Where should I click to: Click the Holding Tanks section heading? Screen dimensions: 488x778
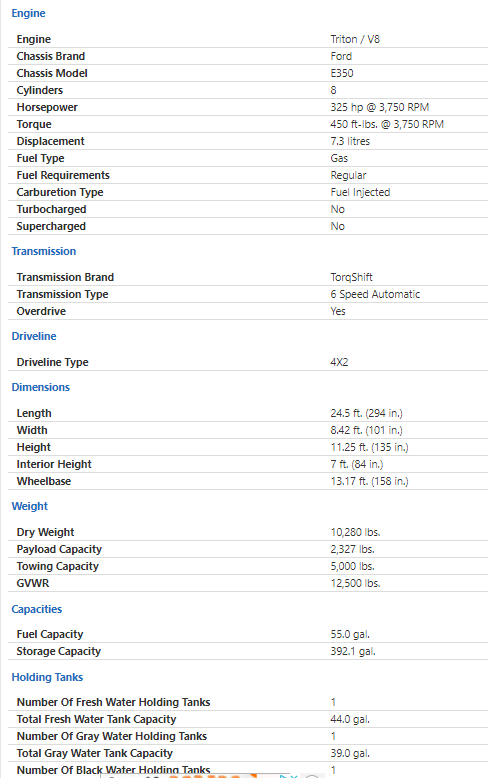(47, 677)
